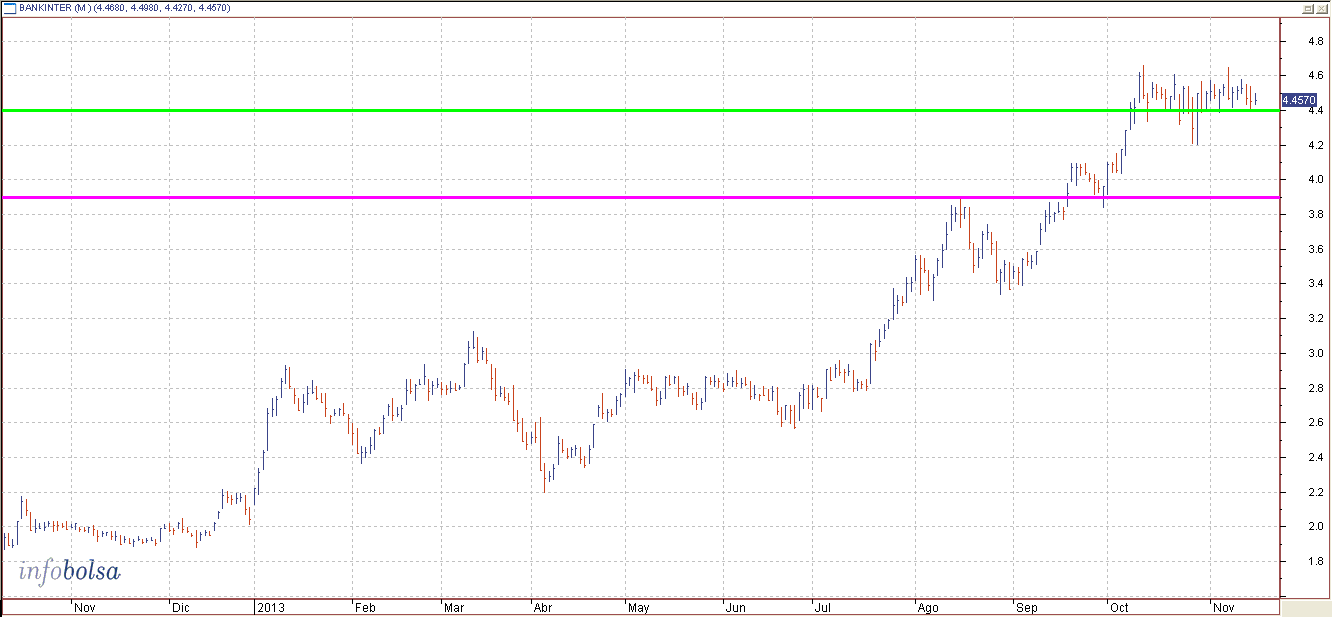Click the Jun date axis label
Viewport: 1332px width, 617px height.
pos(735,607)
